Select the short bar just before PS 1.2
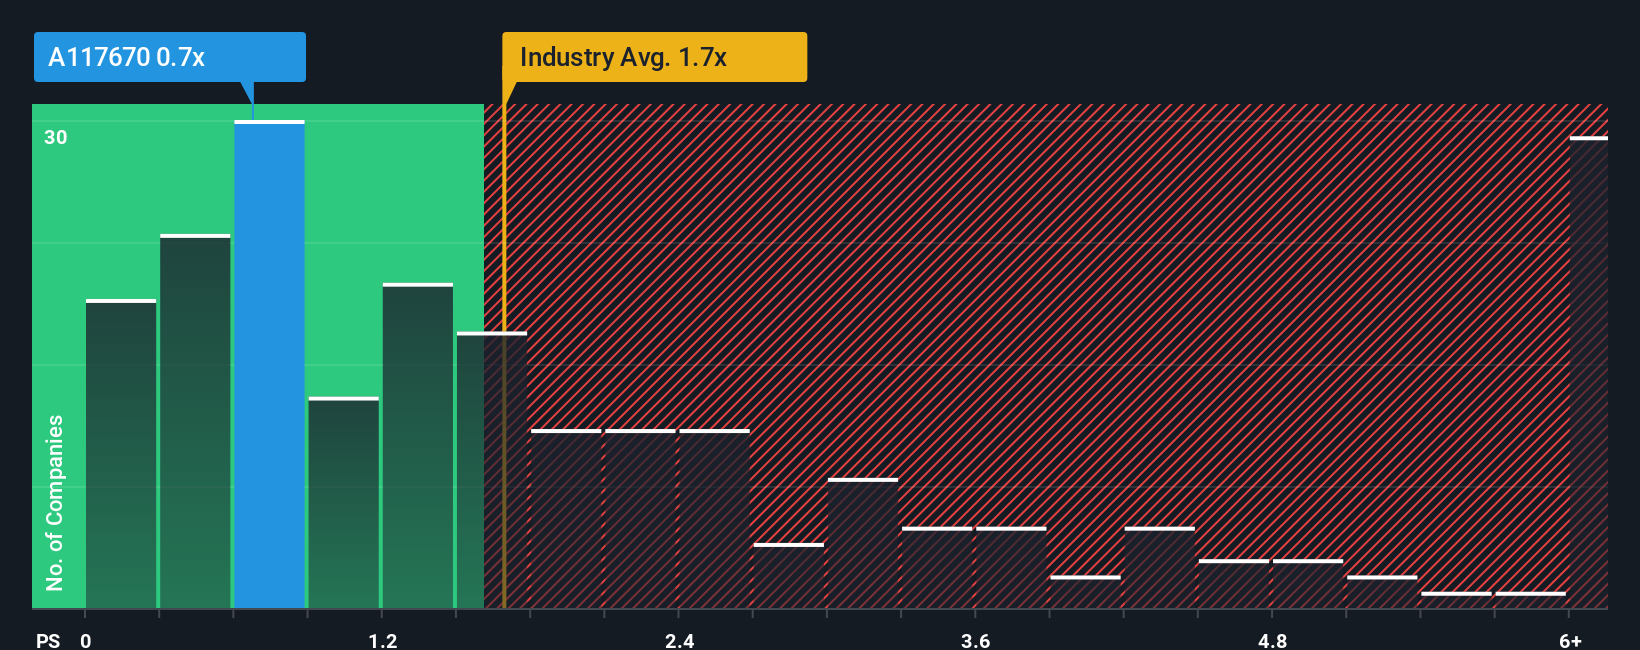This screenshot has width=1640, height=650. 344,503
